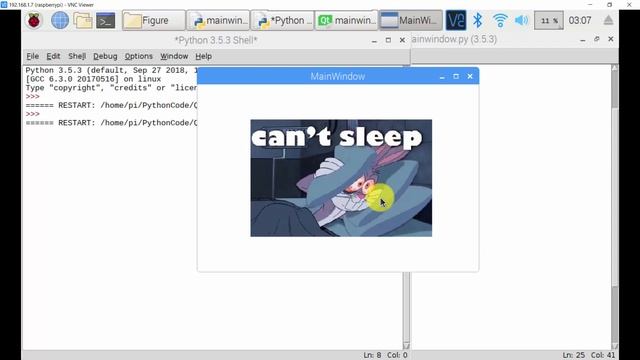Image resolution: width=640 pixels, height=360 pixels.
Task: Click the Ln: 8 Col: 0 status
Action: pos(385,355)
